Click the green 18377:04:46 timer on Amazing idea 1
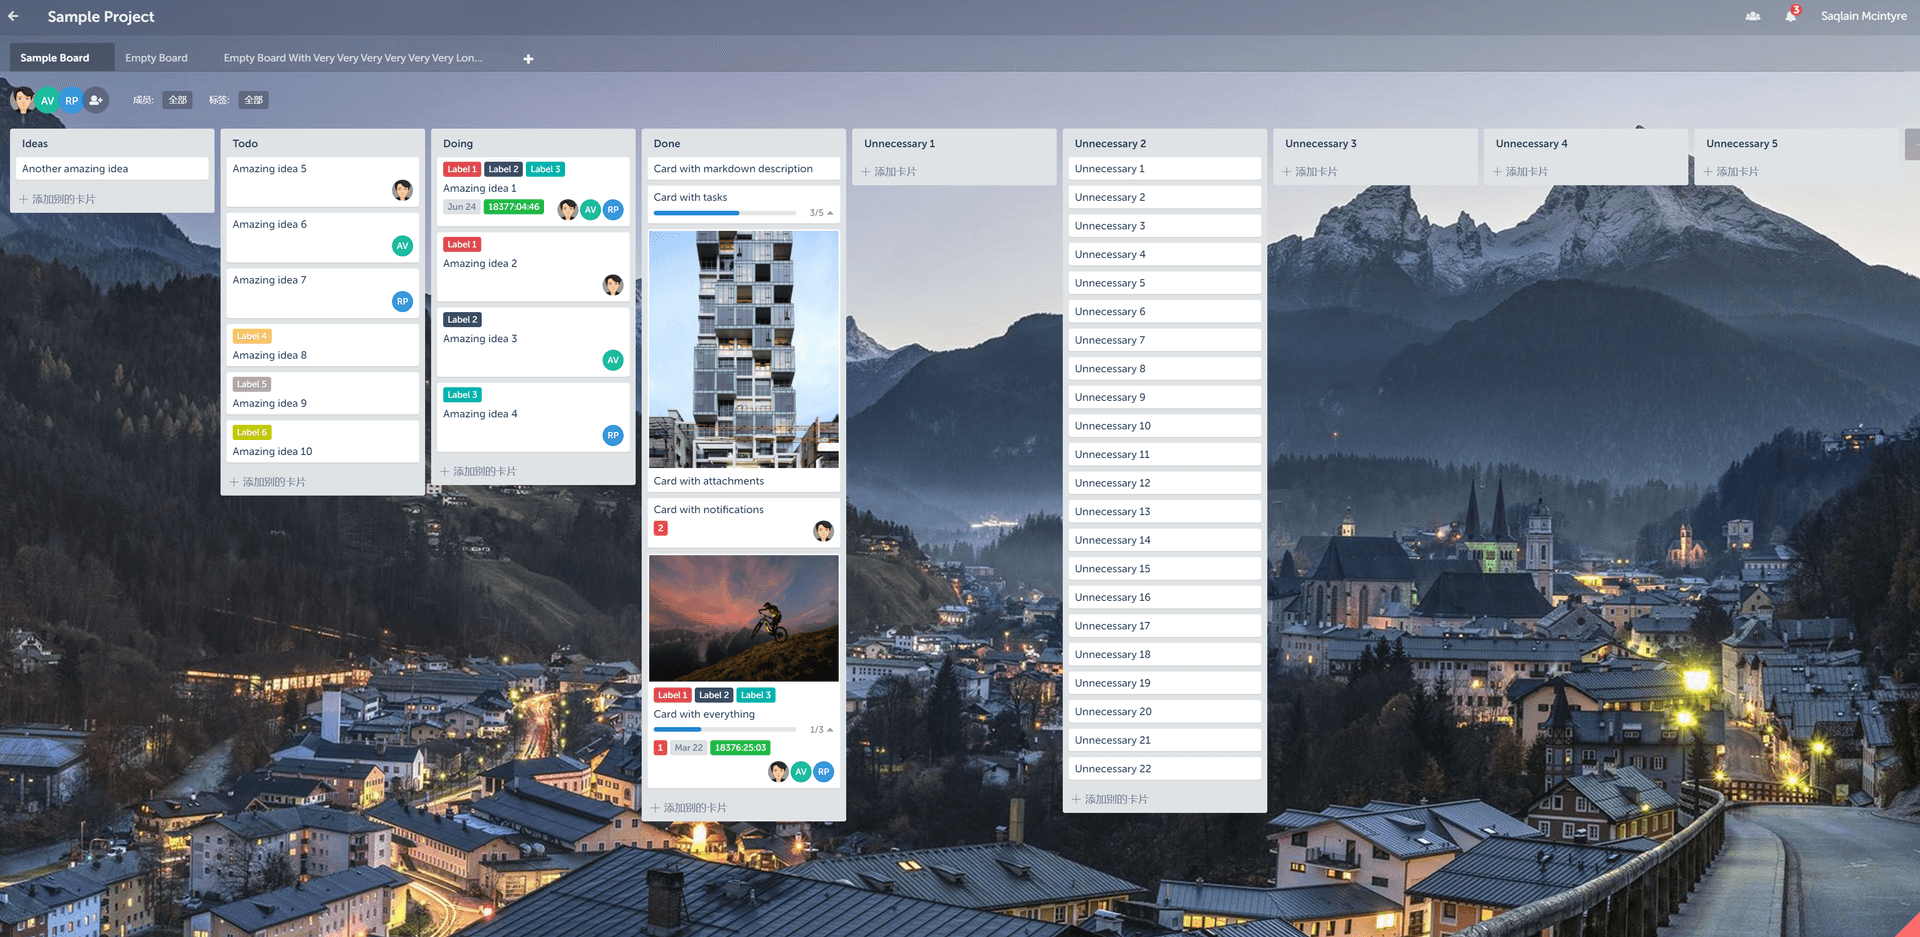Screen dimensions: 1920x937 point(514,207)
